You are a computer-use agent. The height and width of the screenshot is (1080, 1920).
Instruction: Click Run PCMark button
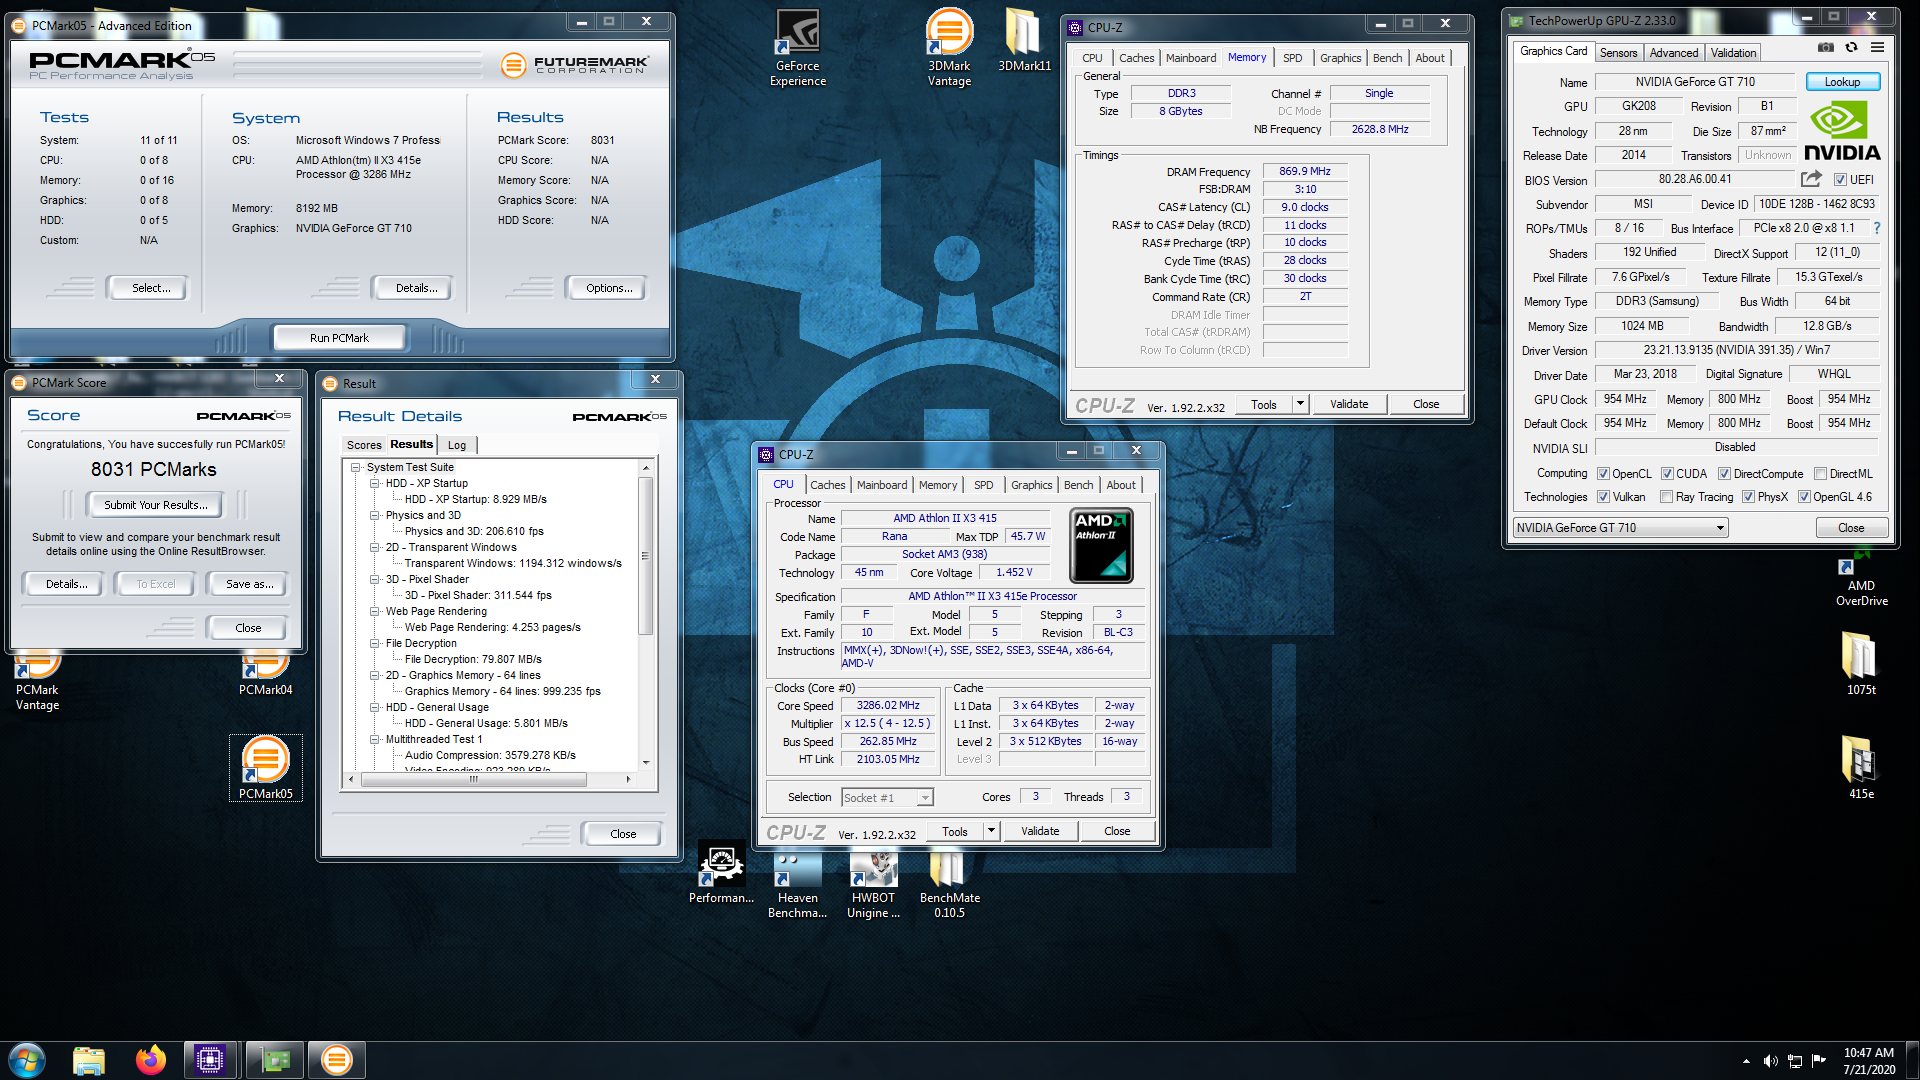pos(339,338)
